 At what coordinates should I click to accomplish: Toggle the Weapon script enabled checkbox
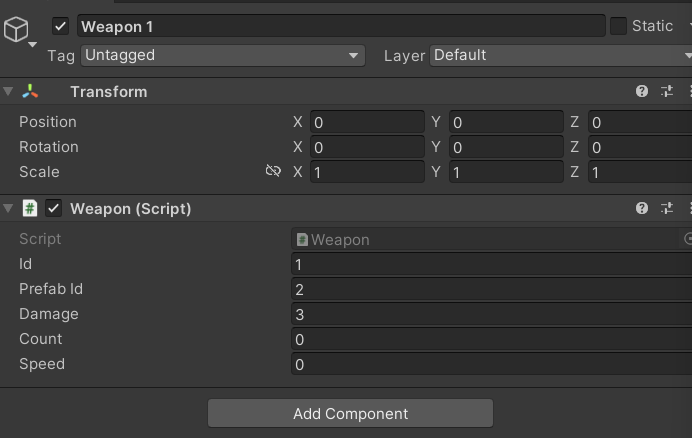click(x=54, y=208)
